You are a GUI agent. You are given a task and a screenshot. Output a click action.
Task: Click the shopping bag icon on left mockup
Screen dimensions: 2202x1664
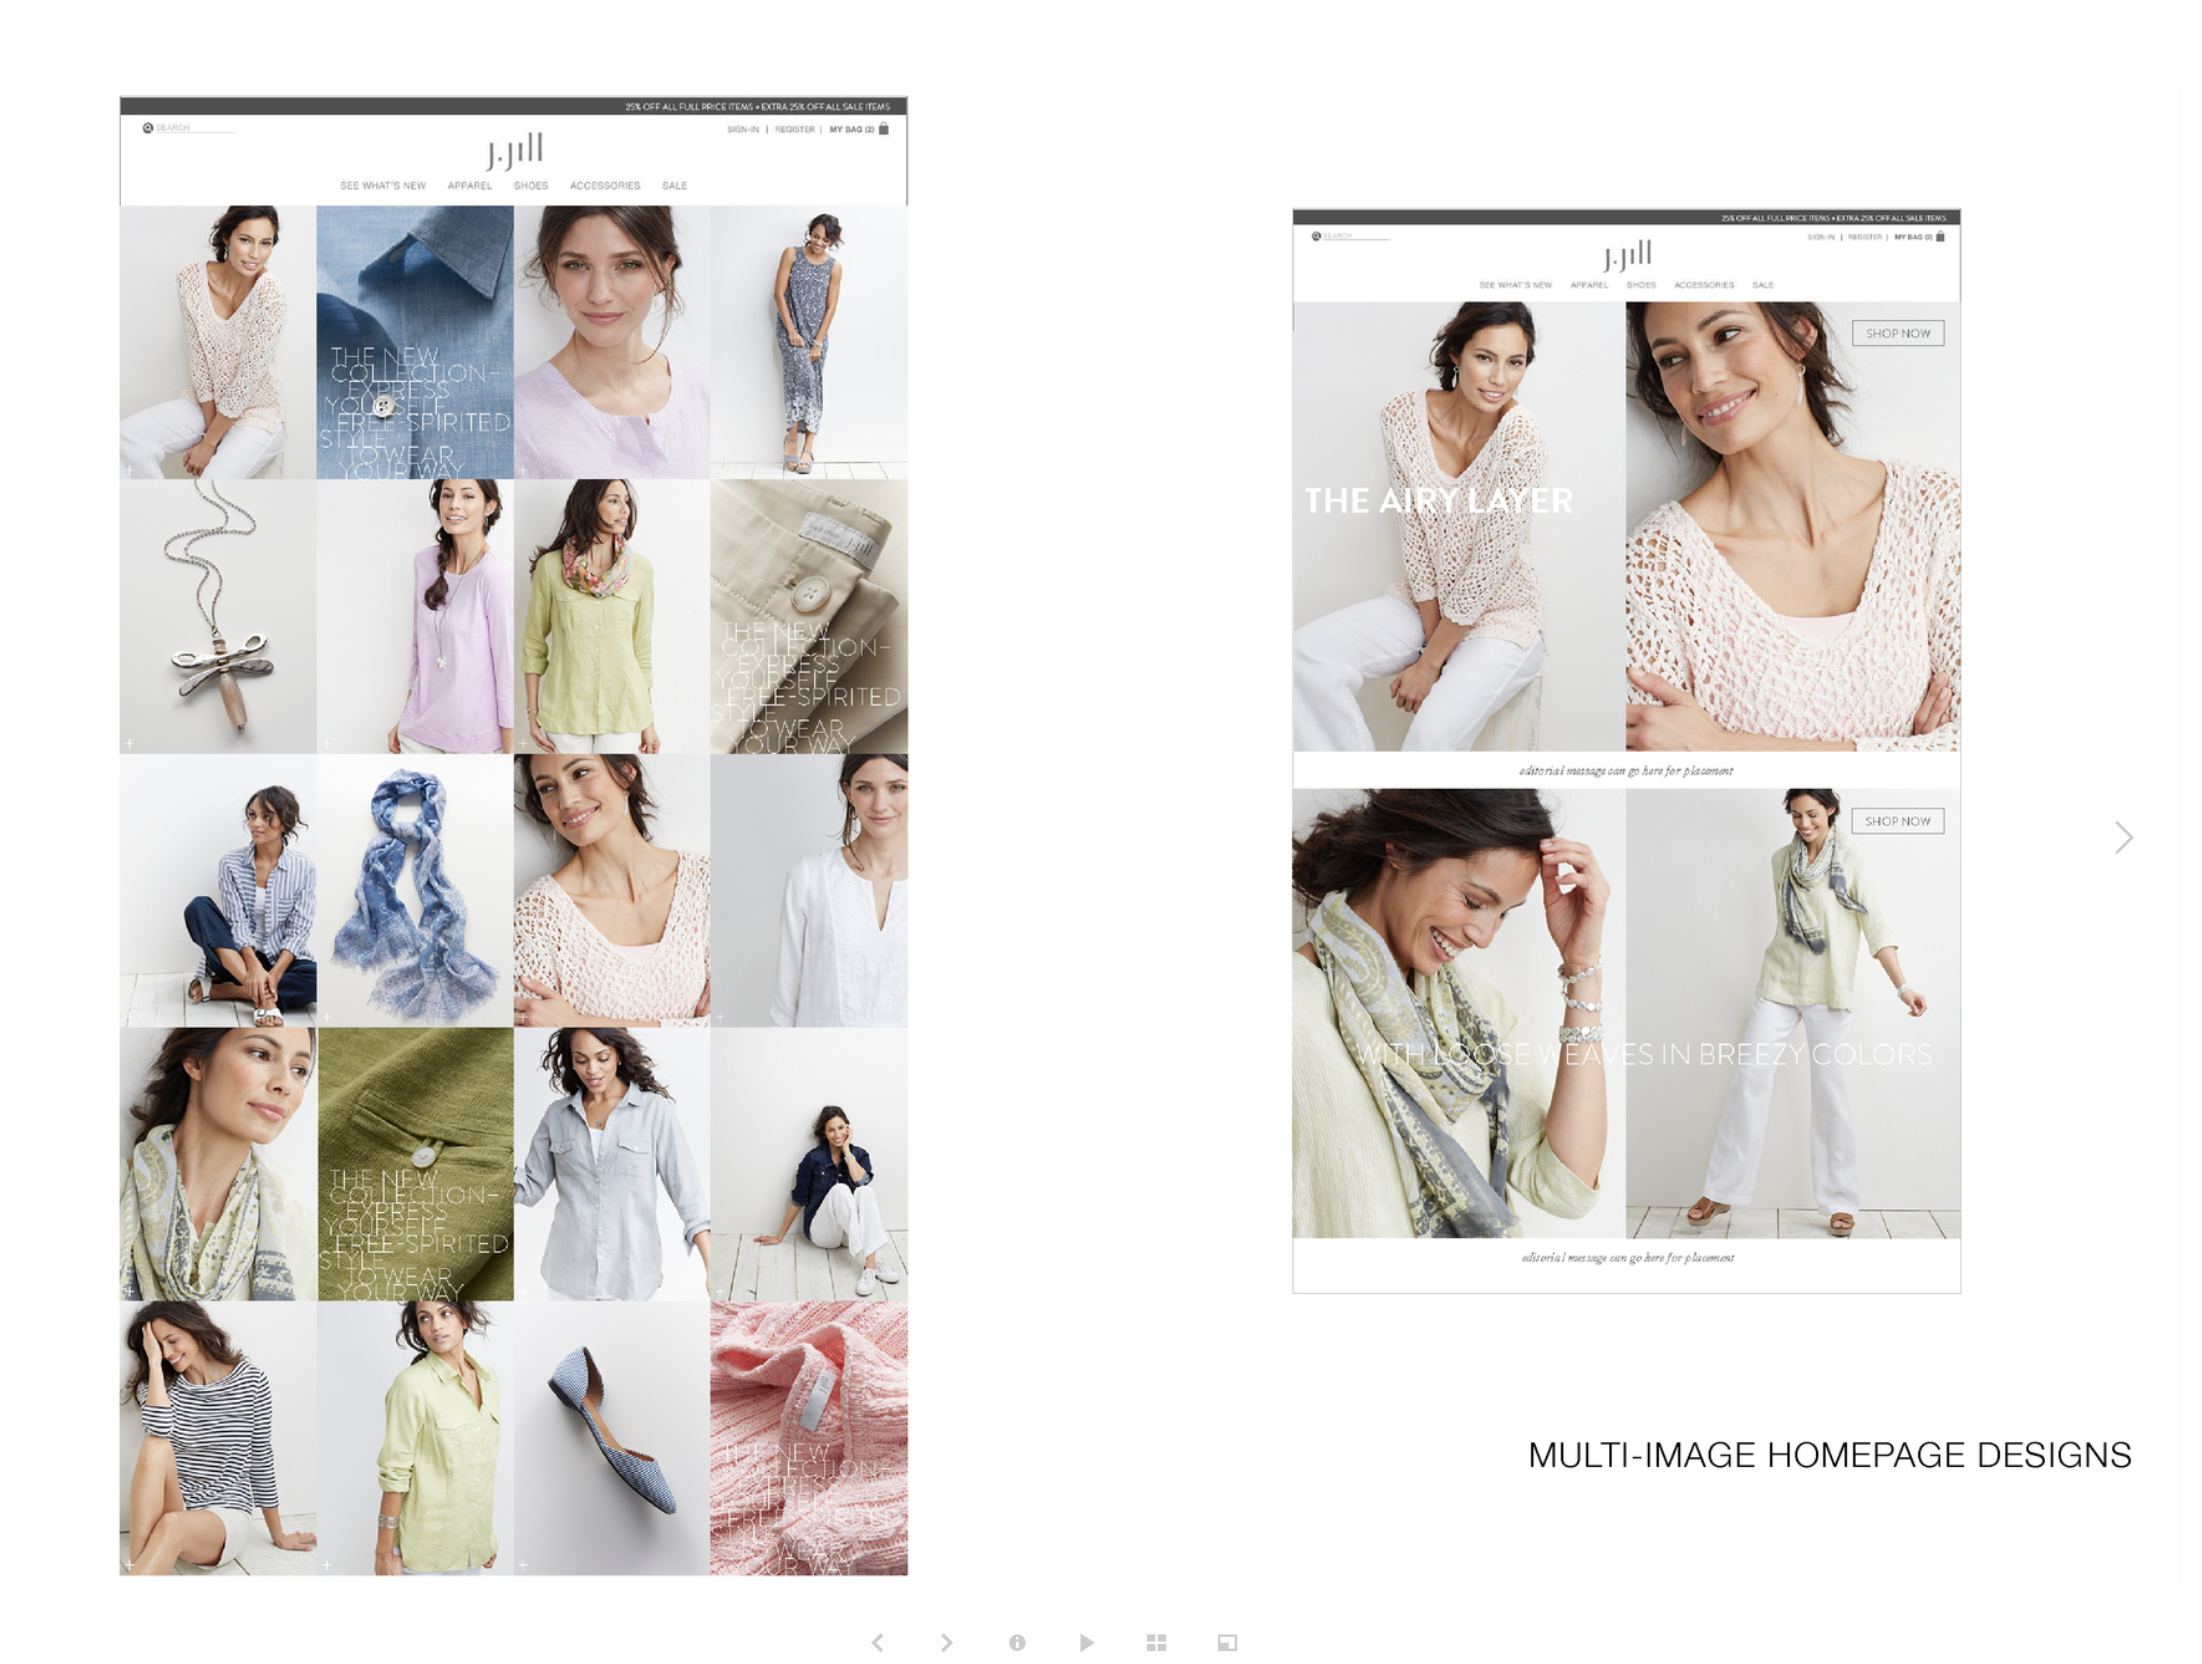882,128
